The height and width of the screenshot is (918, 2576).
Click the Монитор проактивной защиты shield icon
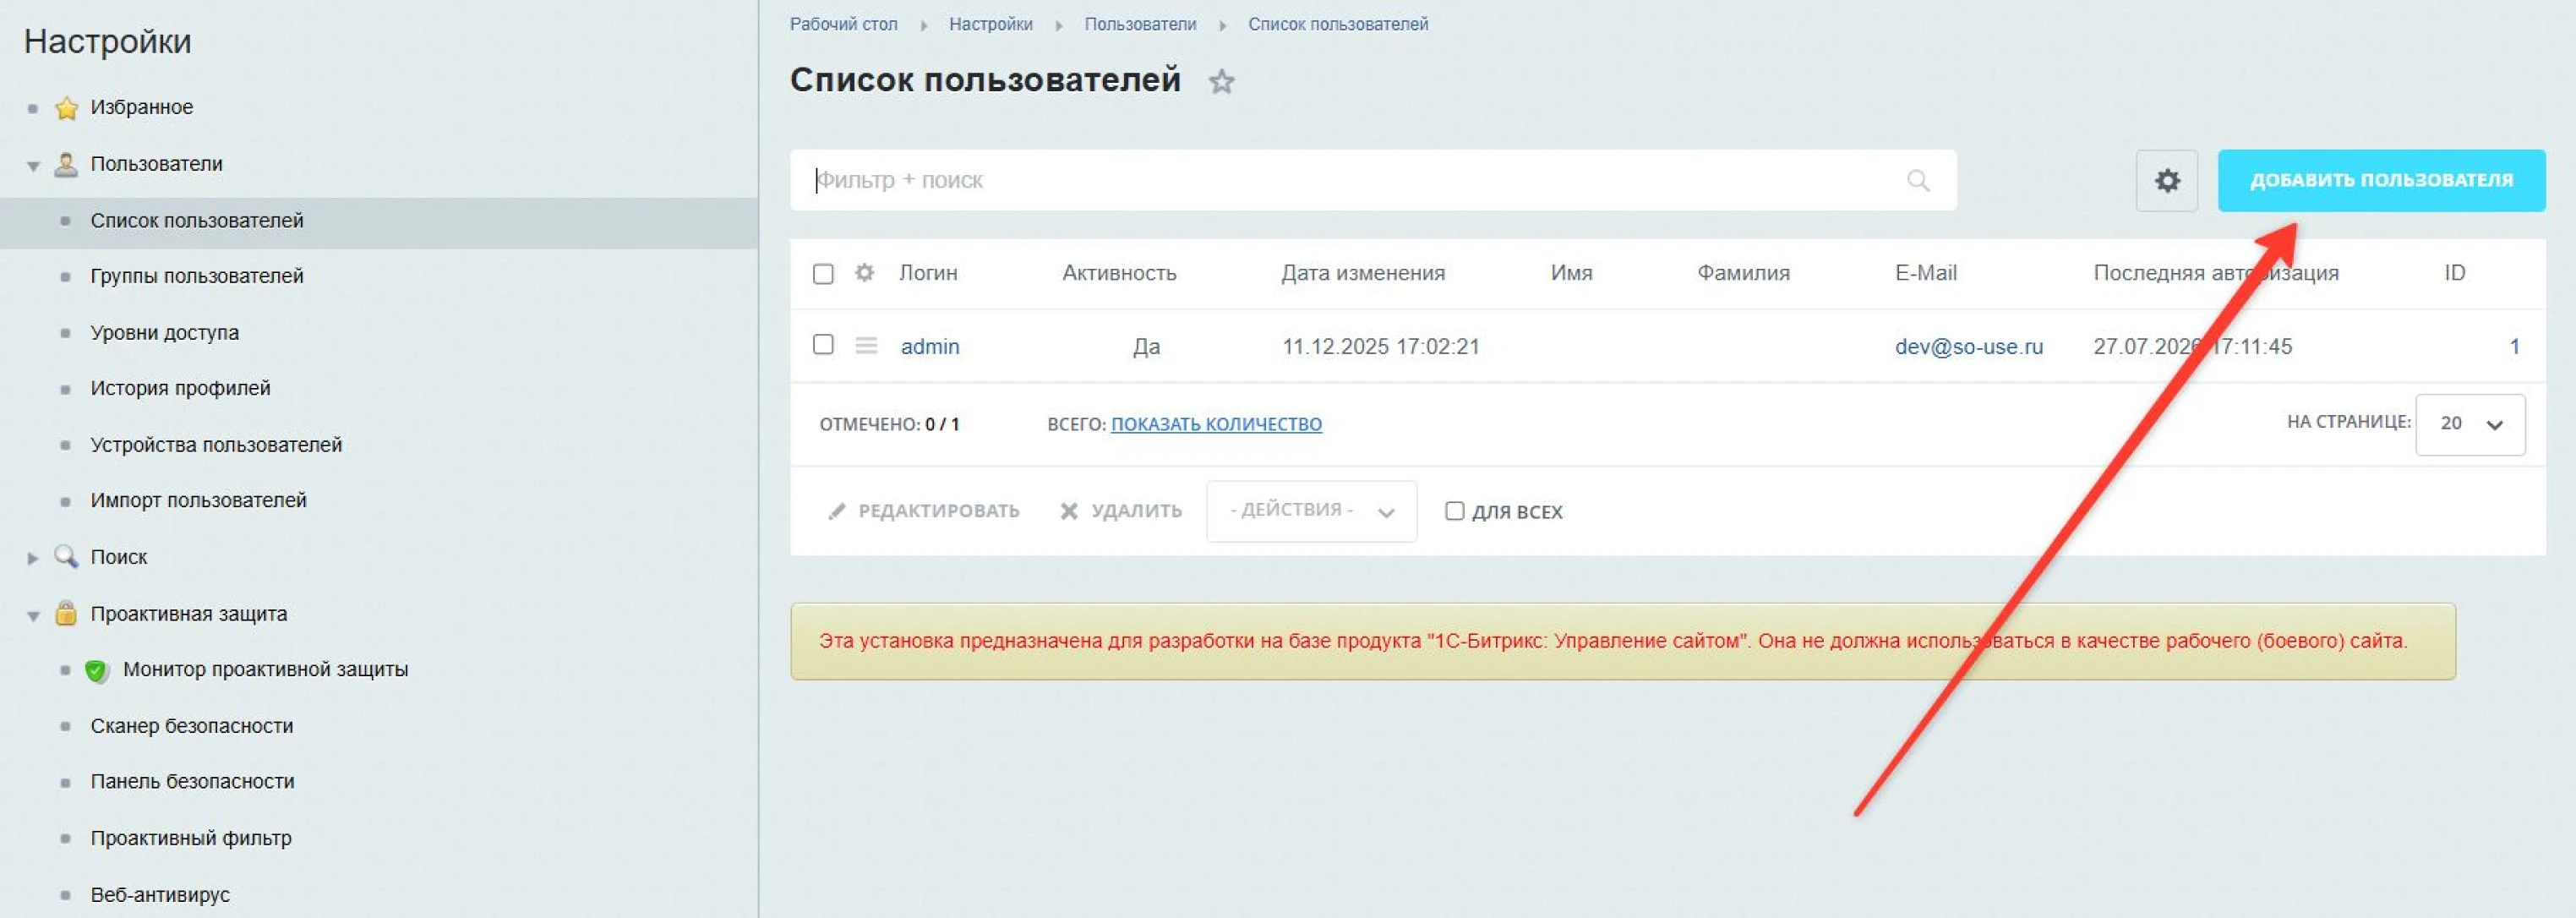coord(96,670)
